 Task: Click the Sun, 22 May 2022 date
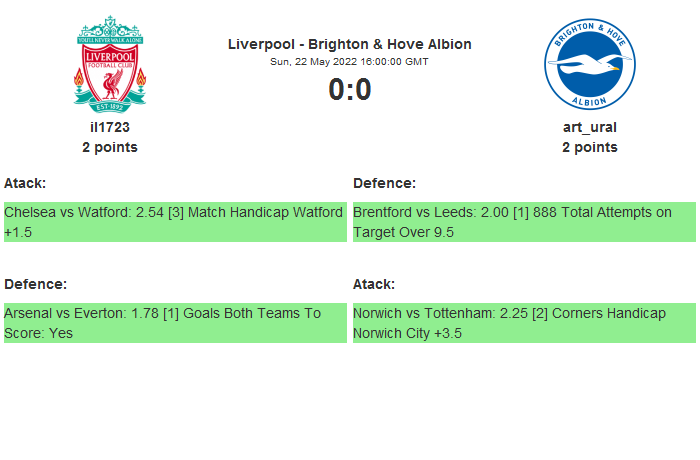(314, 61)
